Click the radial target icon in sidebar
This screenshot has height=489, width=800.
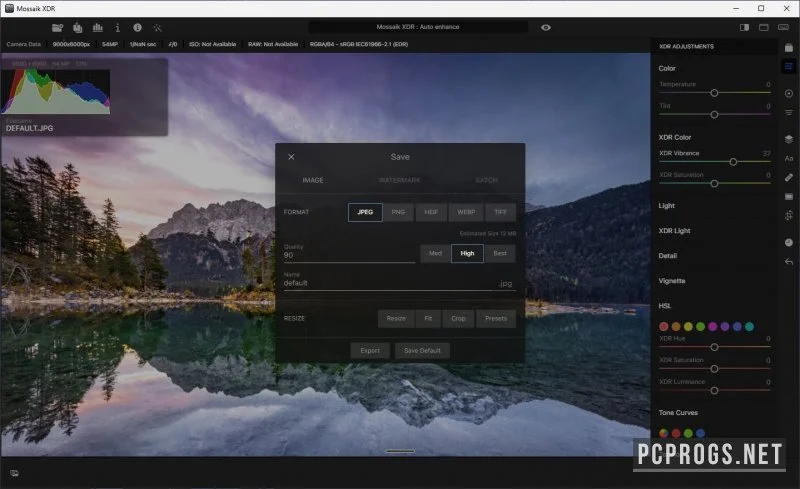pos(789,93)
